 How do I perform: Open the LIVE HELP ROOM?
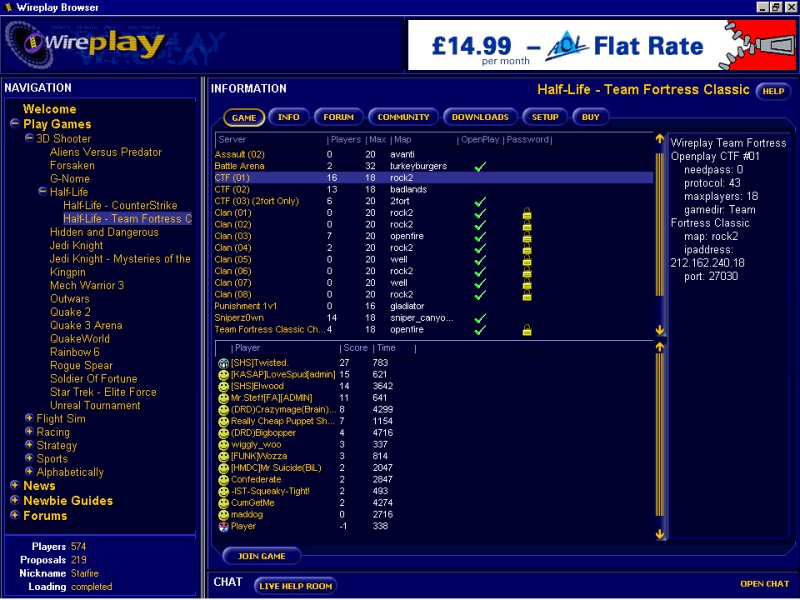pyautogui.click(x=295, y=586)
